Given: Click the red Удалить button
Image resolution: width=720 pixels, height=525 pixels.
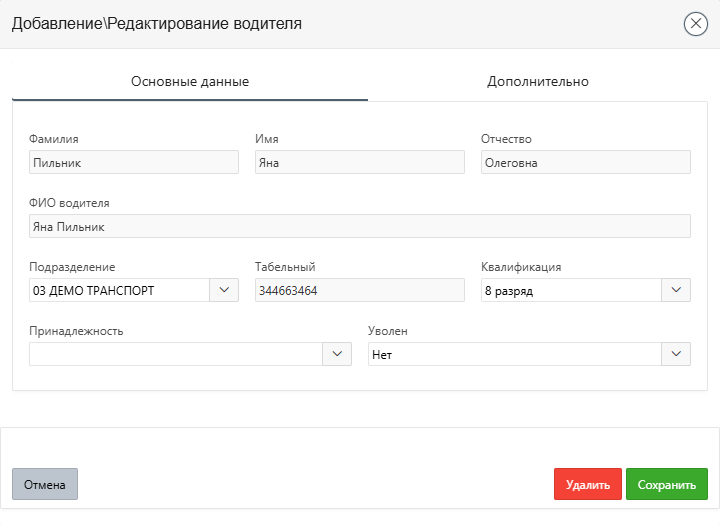Looking at the screenshot, I should pos(588,485).
